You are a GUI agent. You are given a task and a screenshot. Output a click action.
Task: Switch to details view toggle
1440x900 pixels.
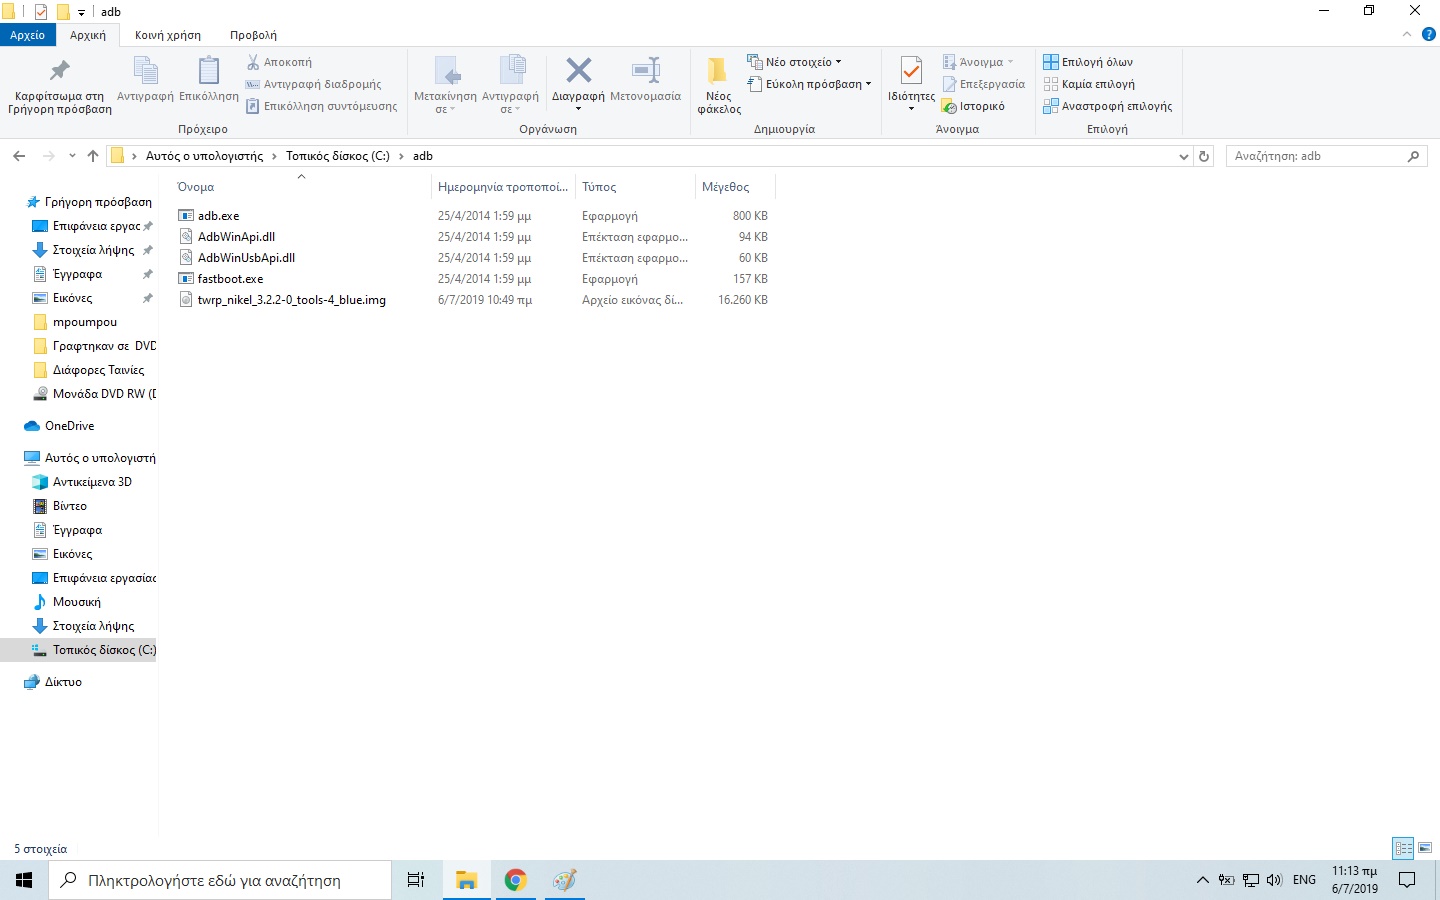(1403, 848)
